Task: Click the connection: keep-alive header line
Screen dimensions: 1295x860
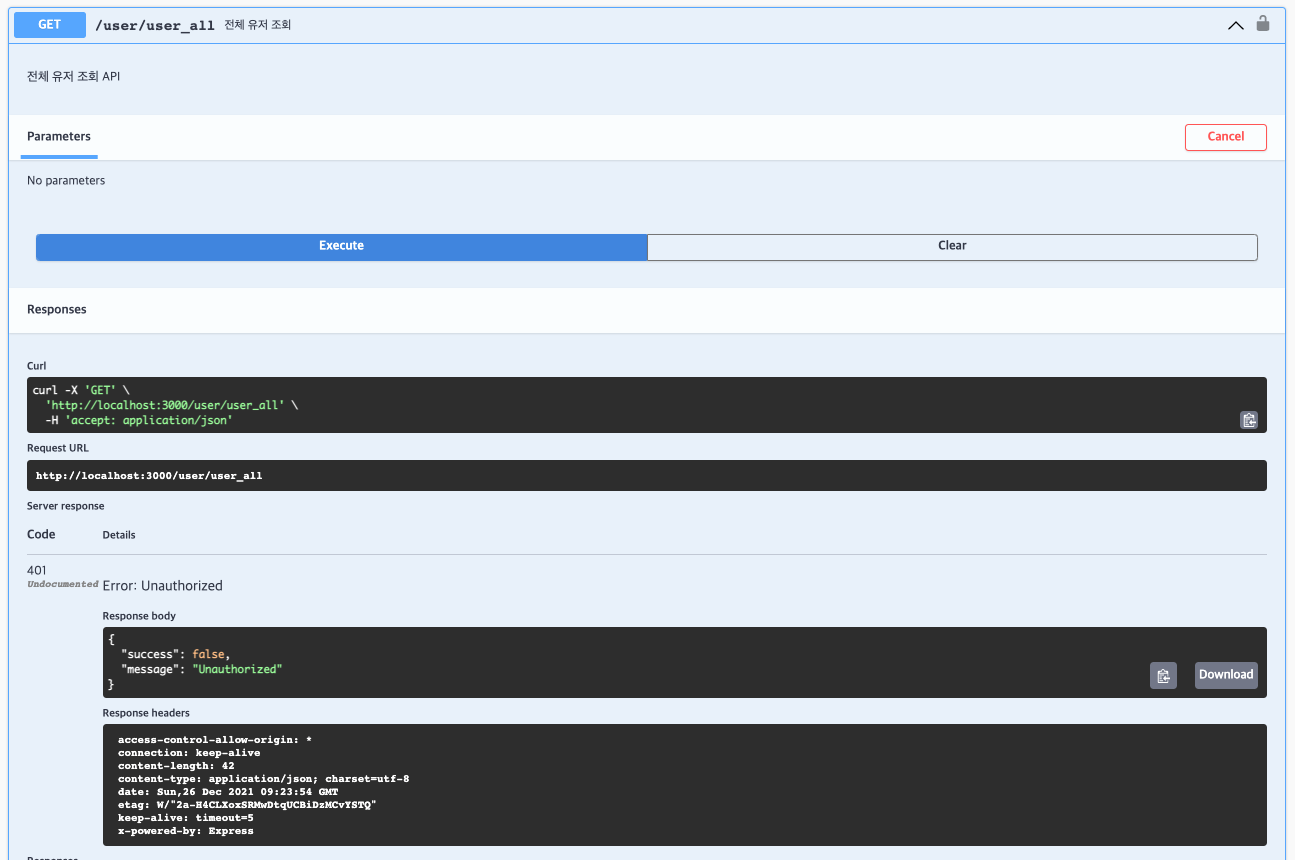Action: pyautogui.click(x=189, y=752)
